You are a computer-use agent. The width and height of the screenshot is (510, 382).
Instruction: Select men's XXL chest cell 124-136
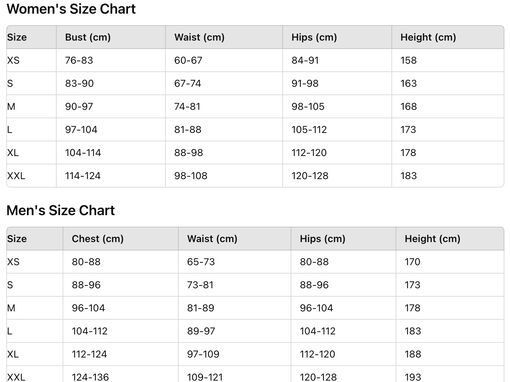click(x=90, y=377)
